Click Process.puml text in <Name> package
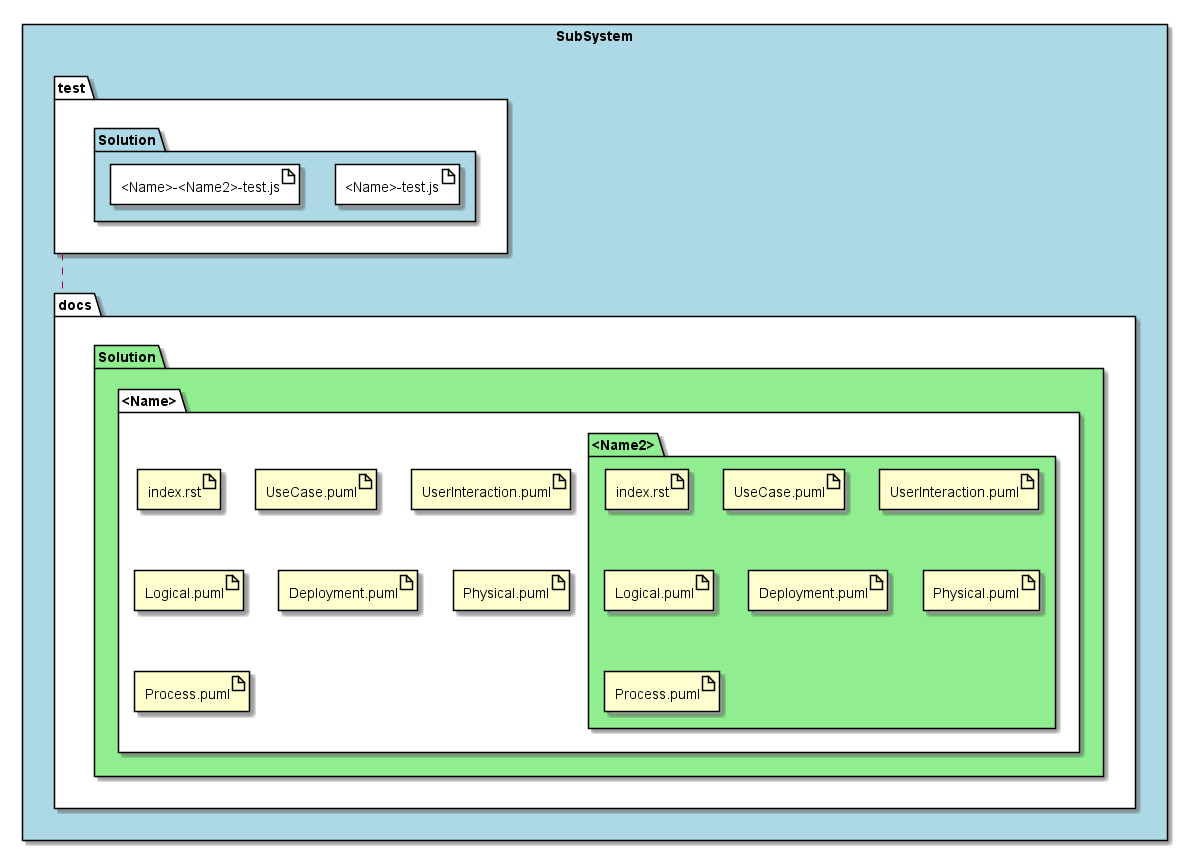 (x=187, y=695)
